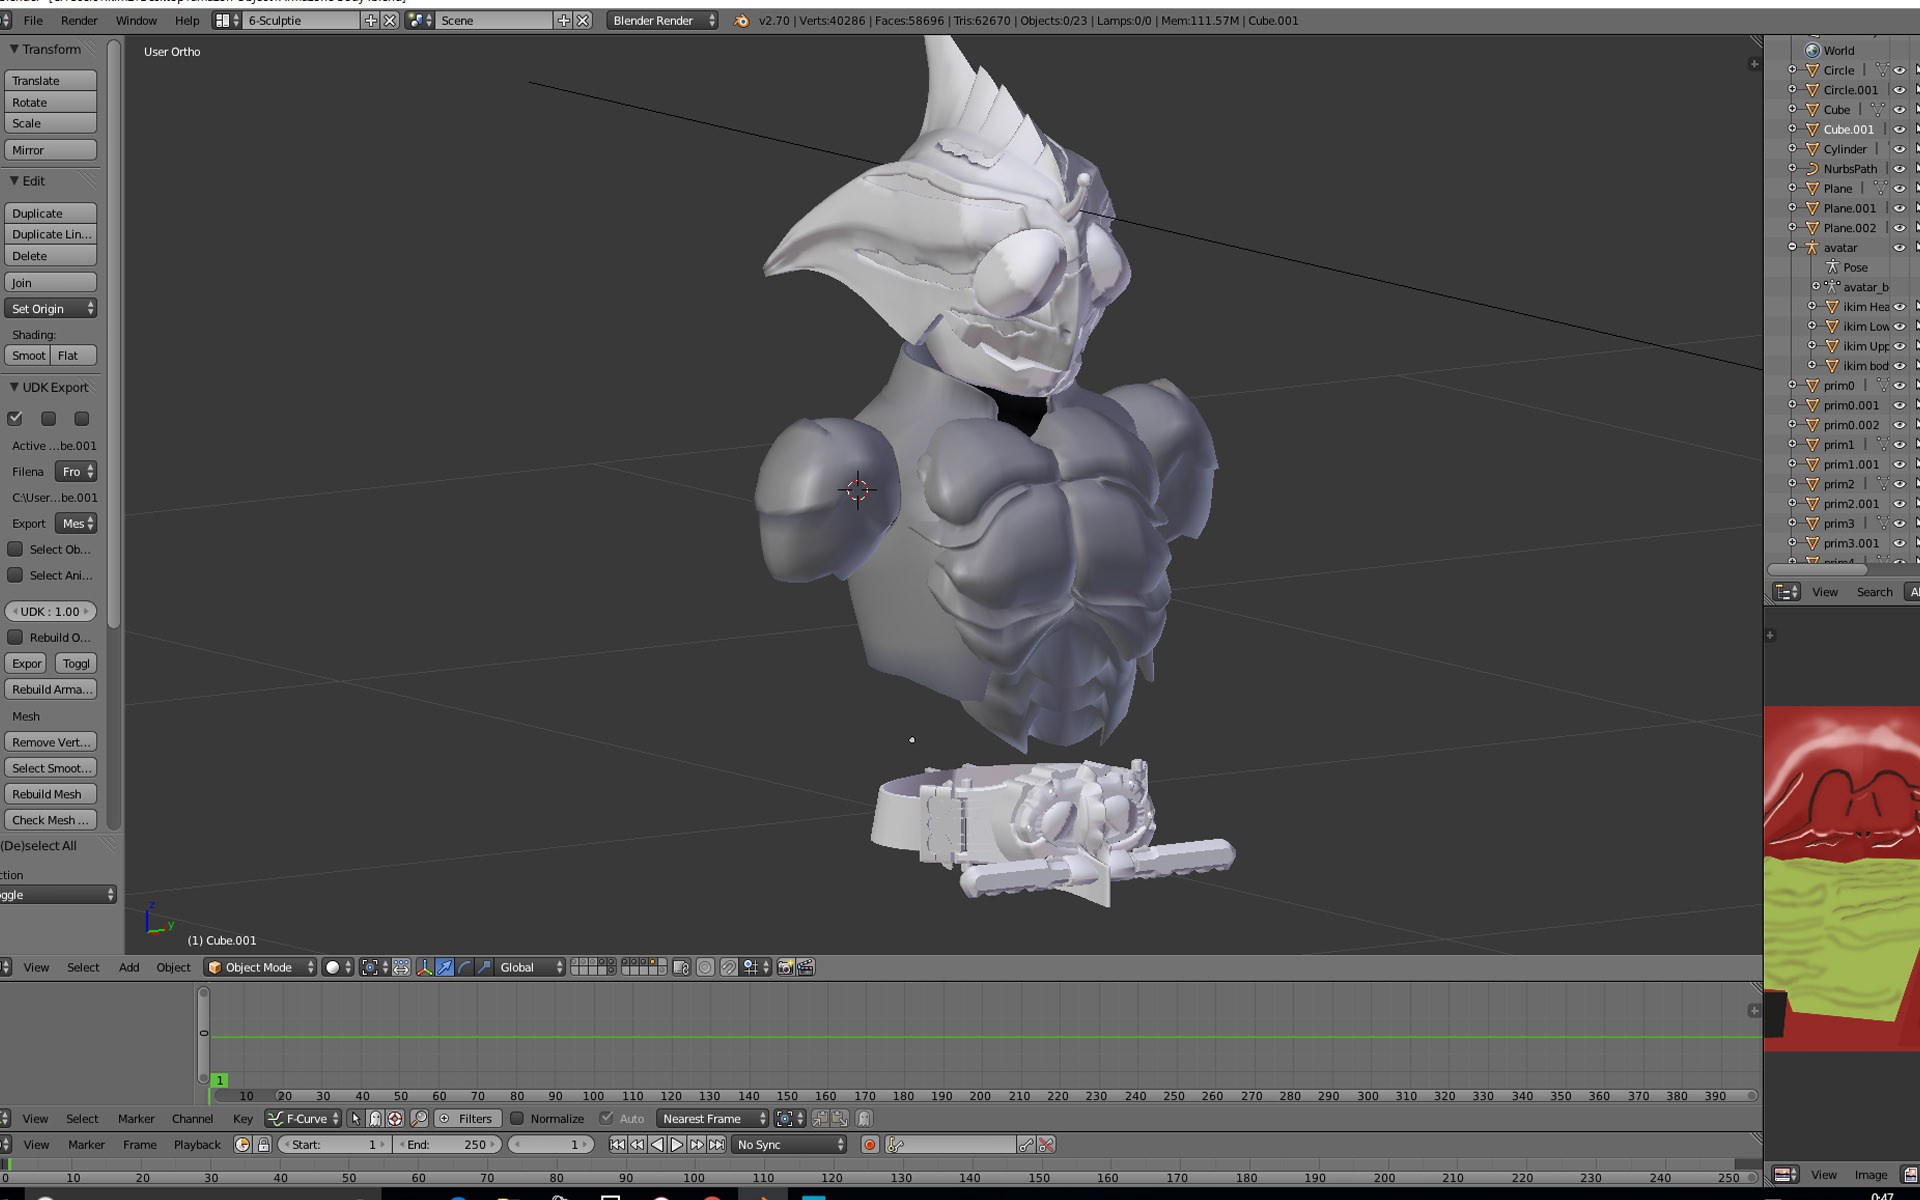The height and width of the screenshot is (1200, 1920).
Task: Open the Object Mode dropdown
Action: click(260, 967)
